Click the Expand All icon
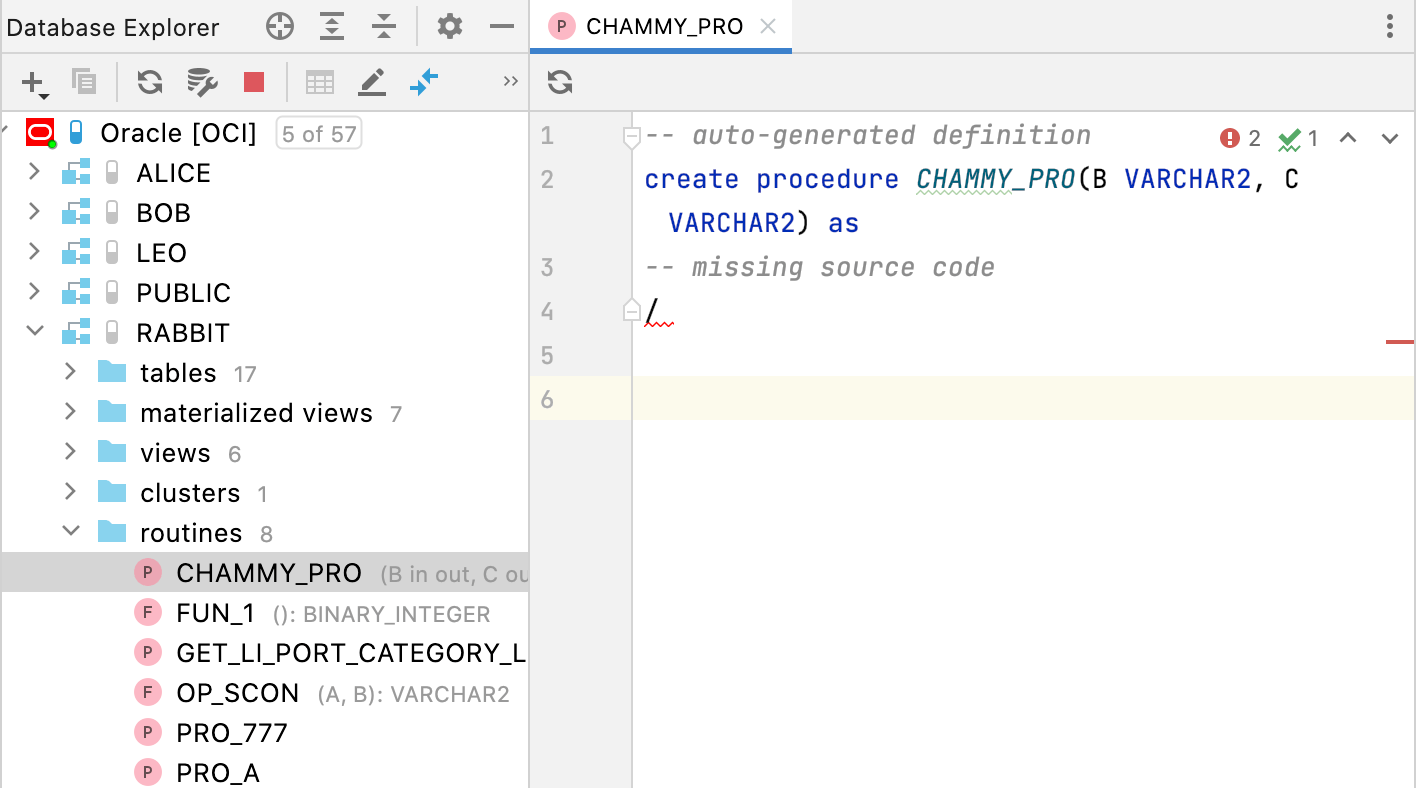This screenshot has height=788, width=1416. [332, 27]
